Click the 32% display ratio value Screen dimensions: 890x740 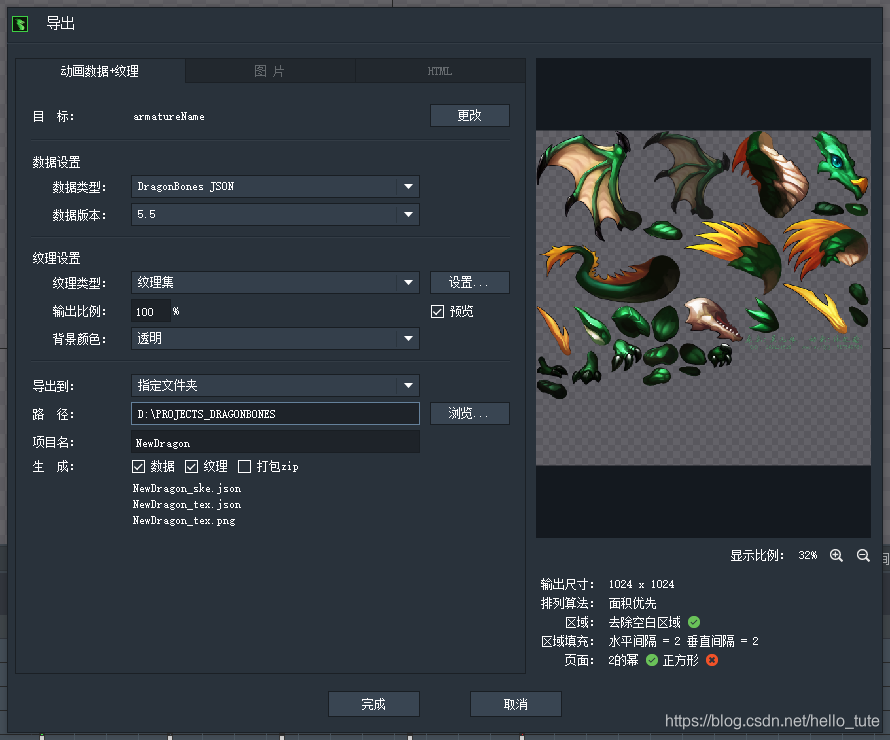point(808,555)
